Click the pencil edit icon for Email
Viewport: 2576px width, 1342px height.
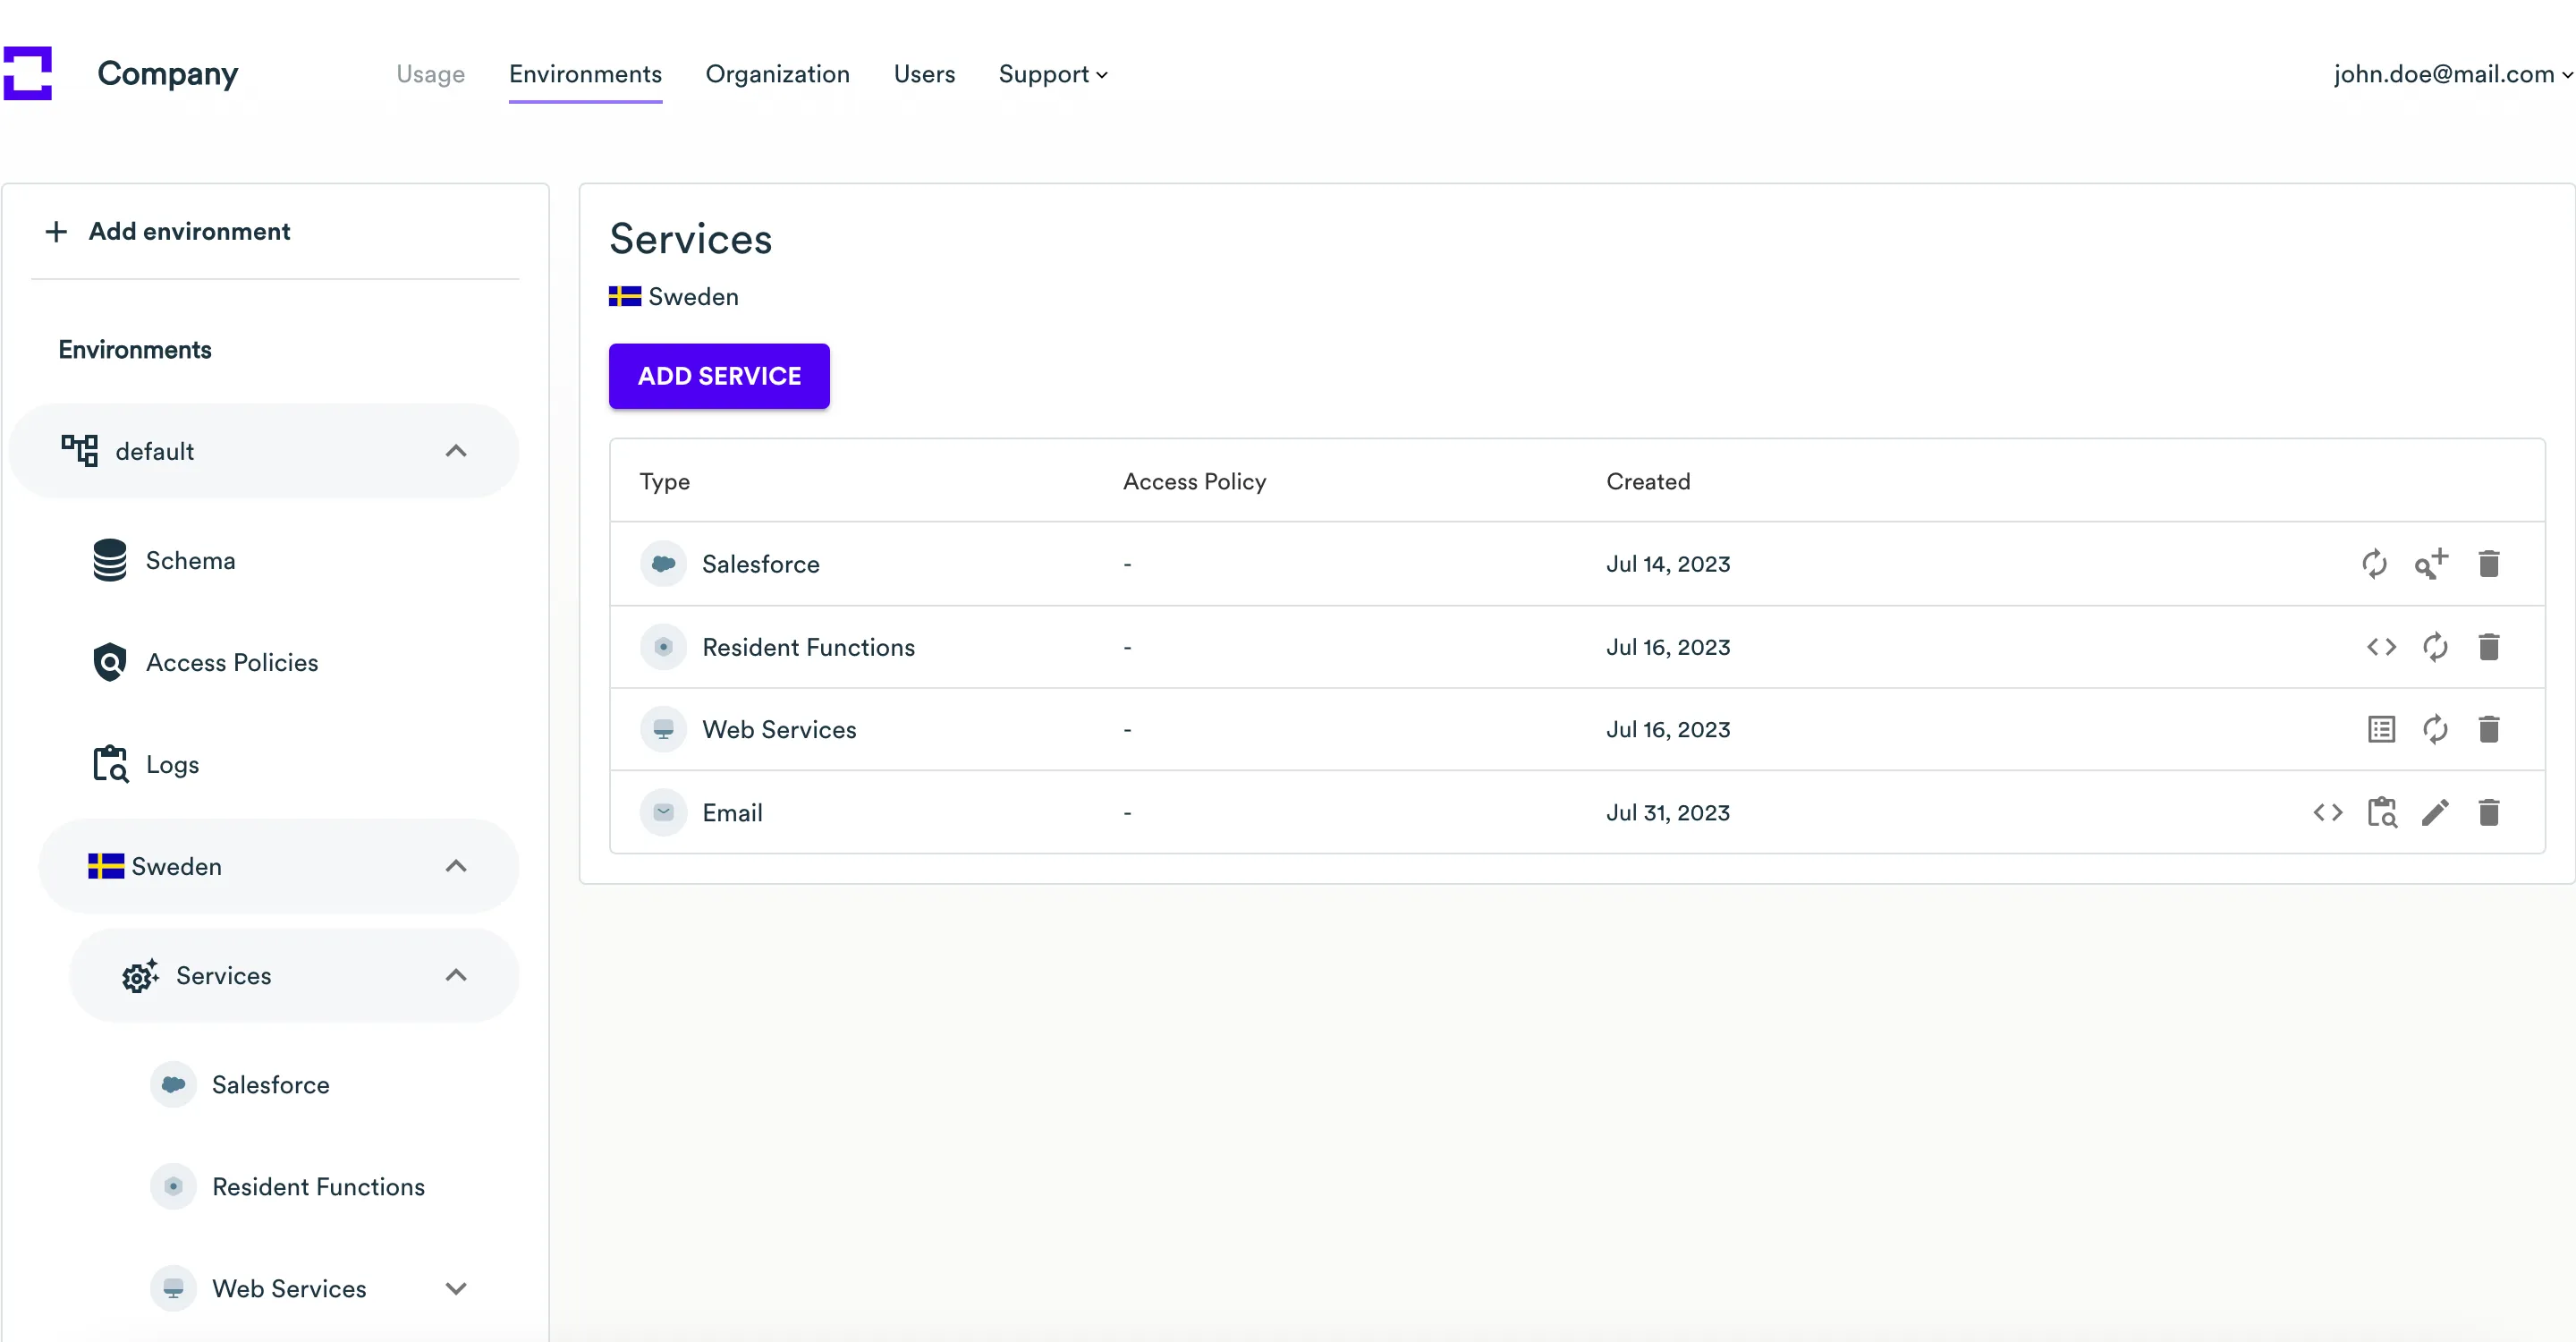pyautogui.click(x=2435, y=813)
